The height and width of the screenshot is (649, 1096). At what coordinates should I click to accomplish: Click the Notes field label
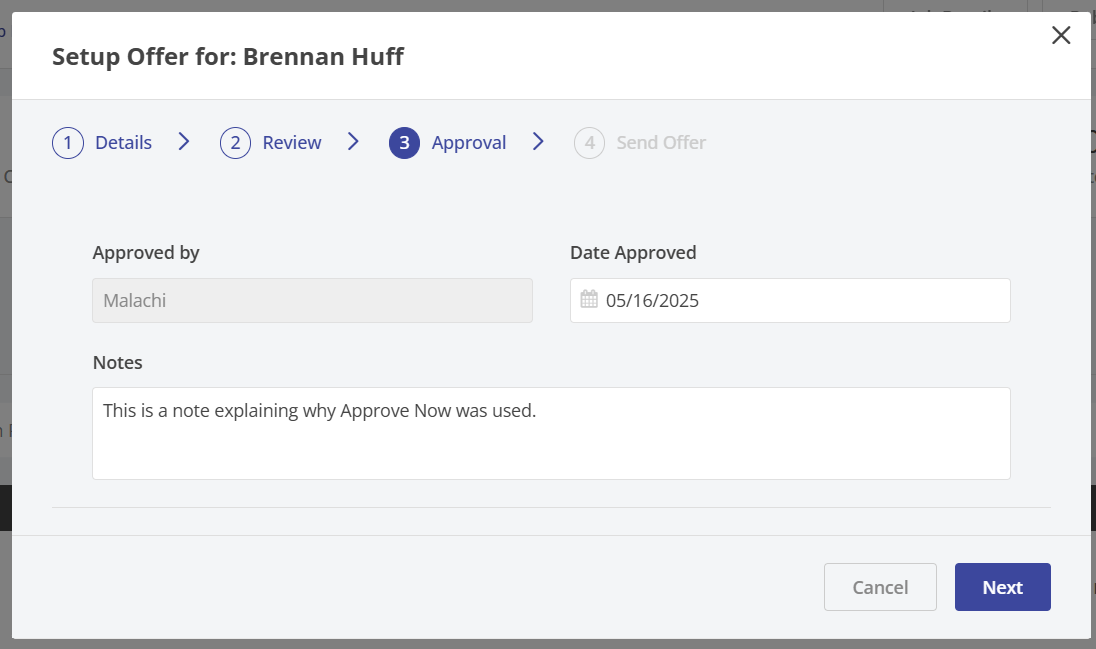pos(118,362)
